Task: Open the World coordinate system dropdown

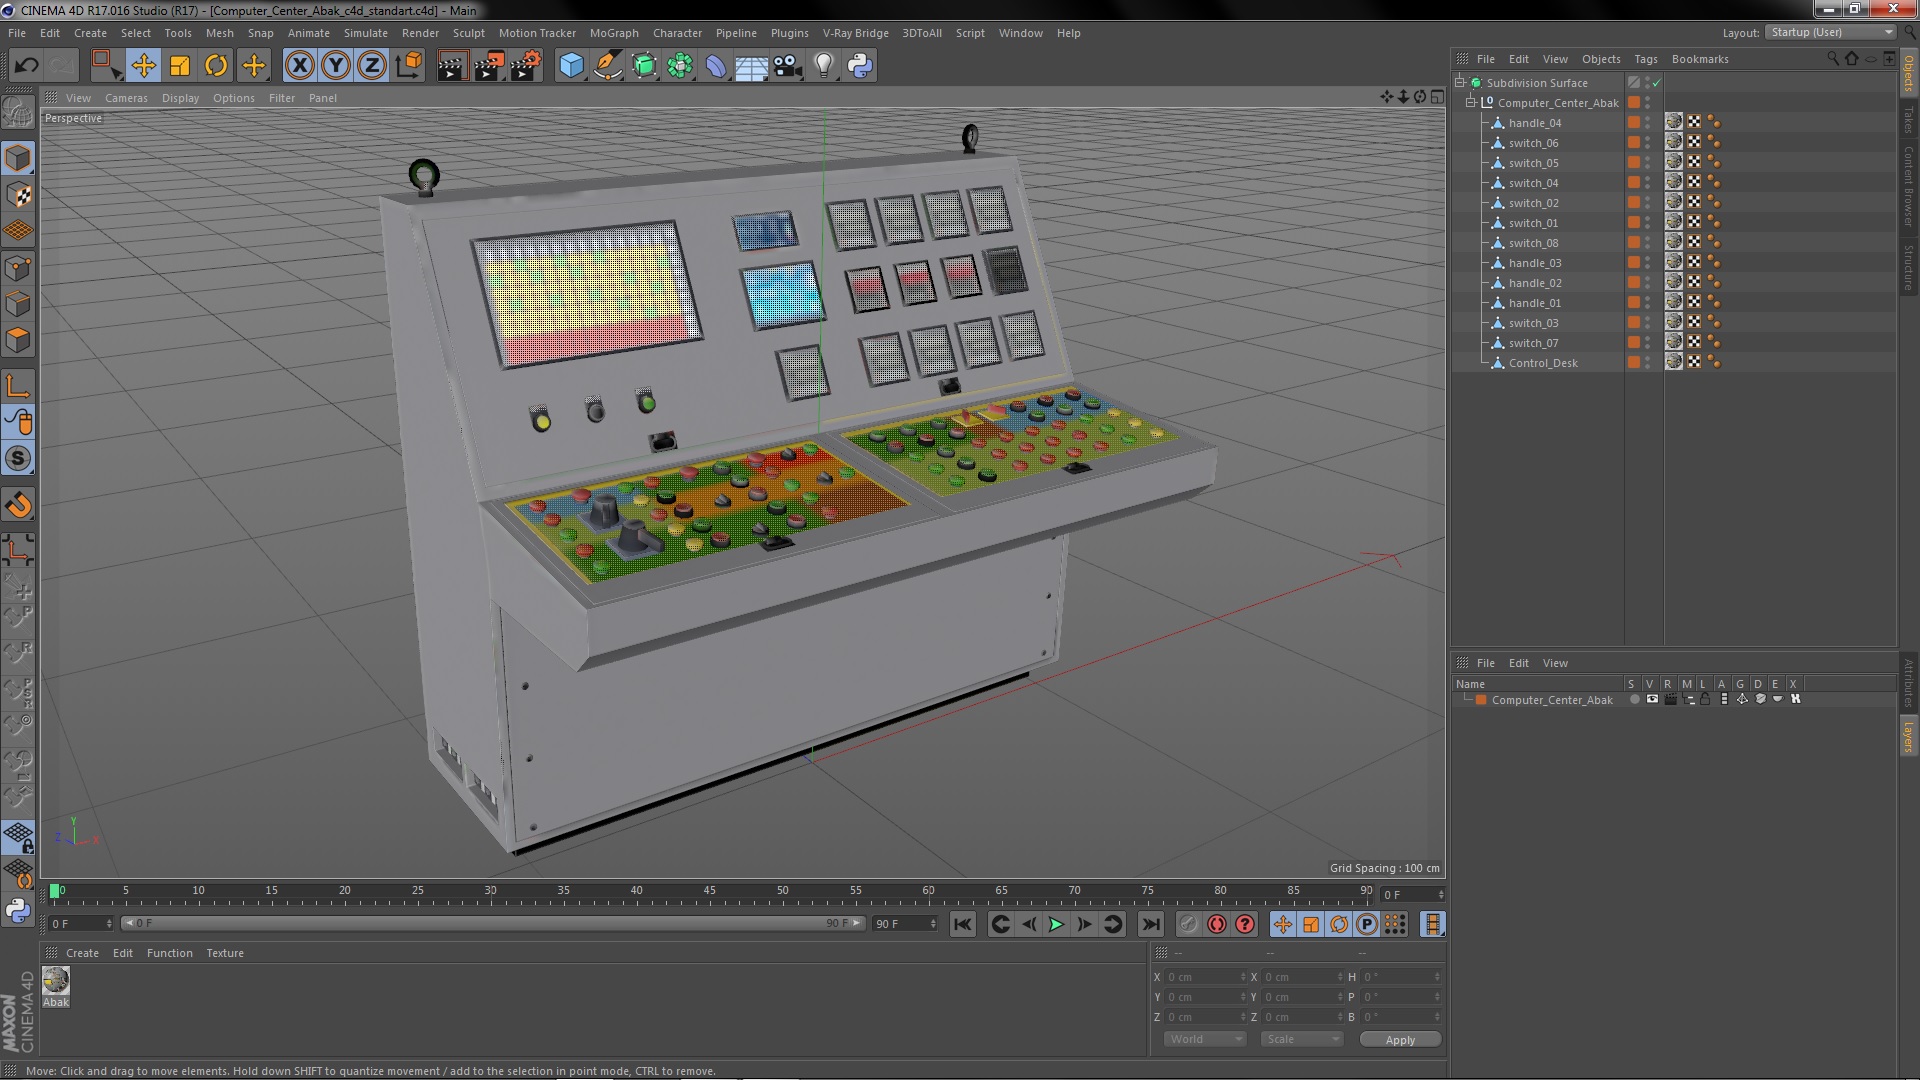Action: pos(1204,1039)
